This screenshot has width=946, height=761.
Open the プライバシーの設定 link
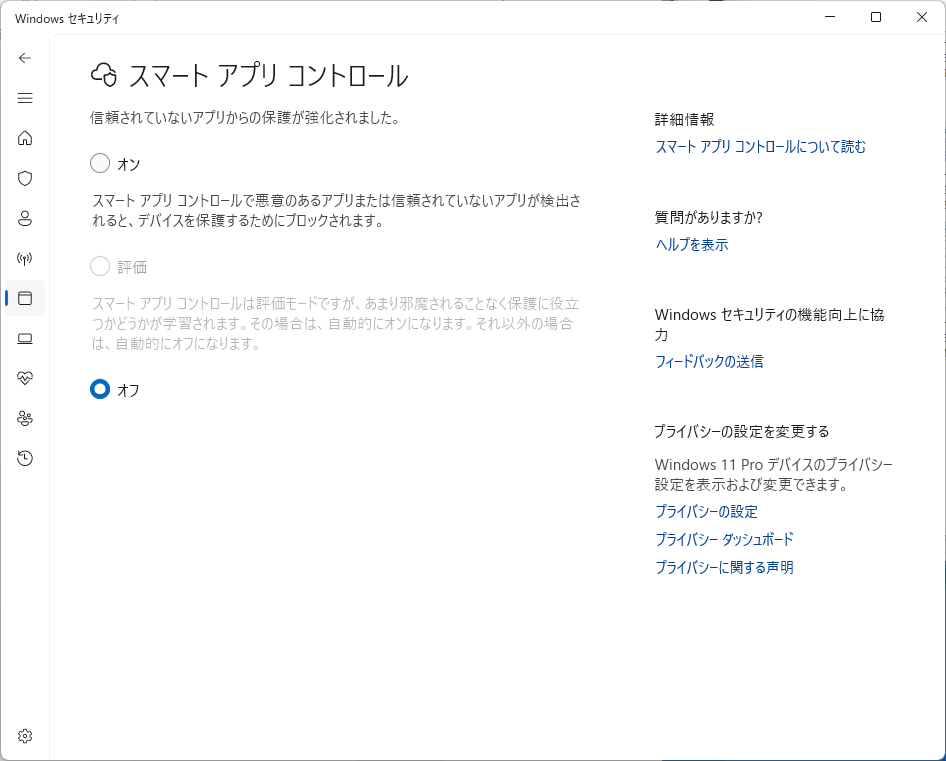(x=706, y=512)
